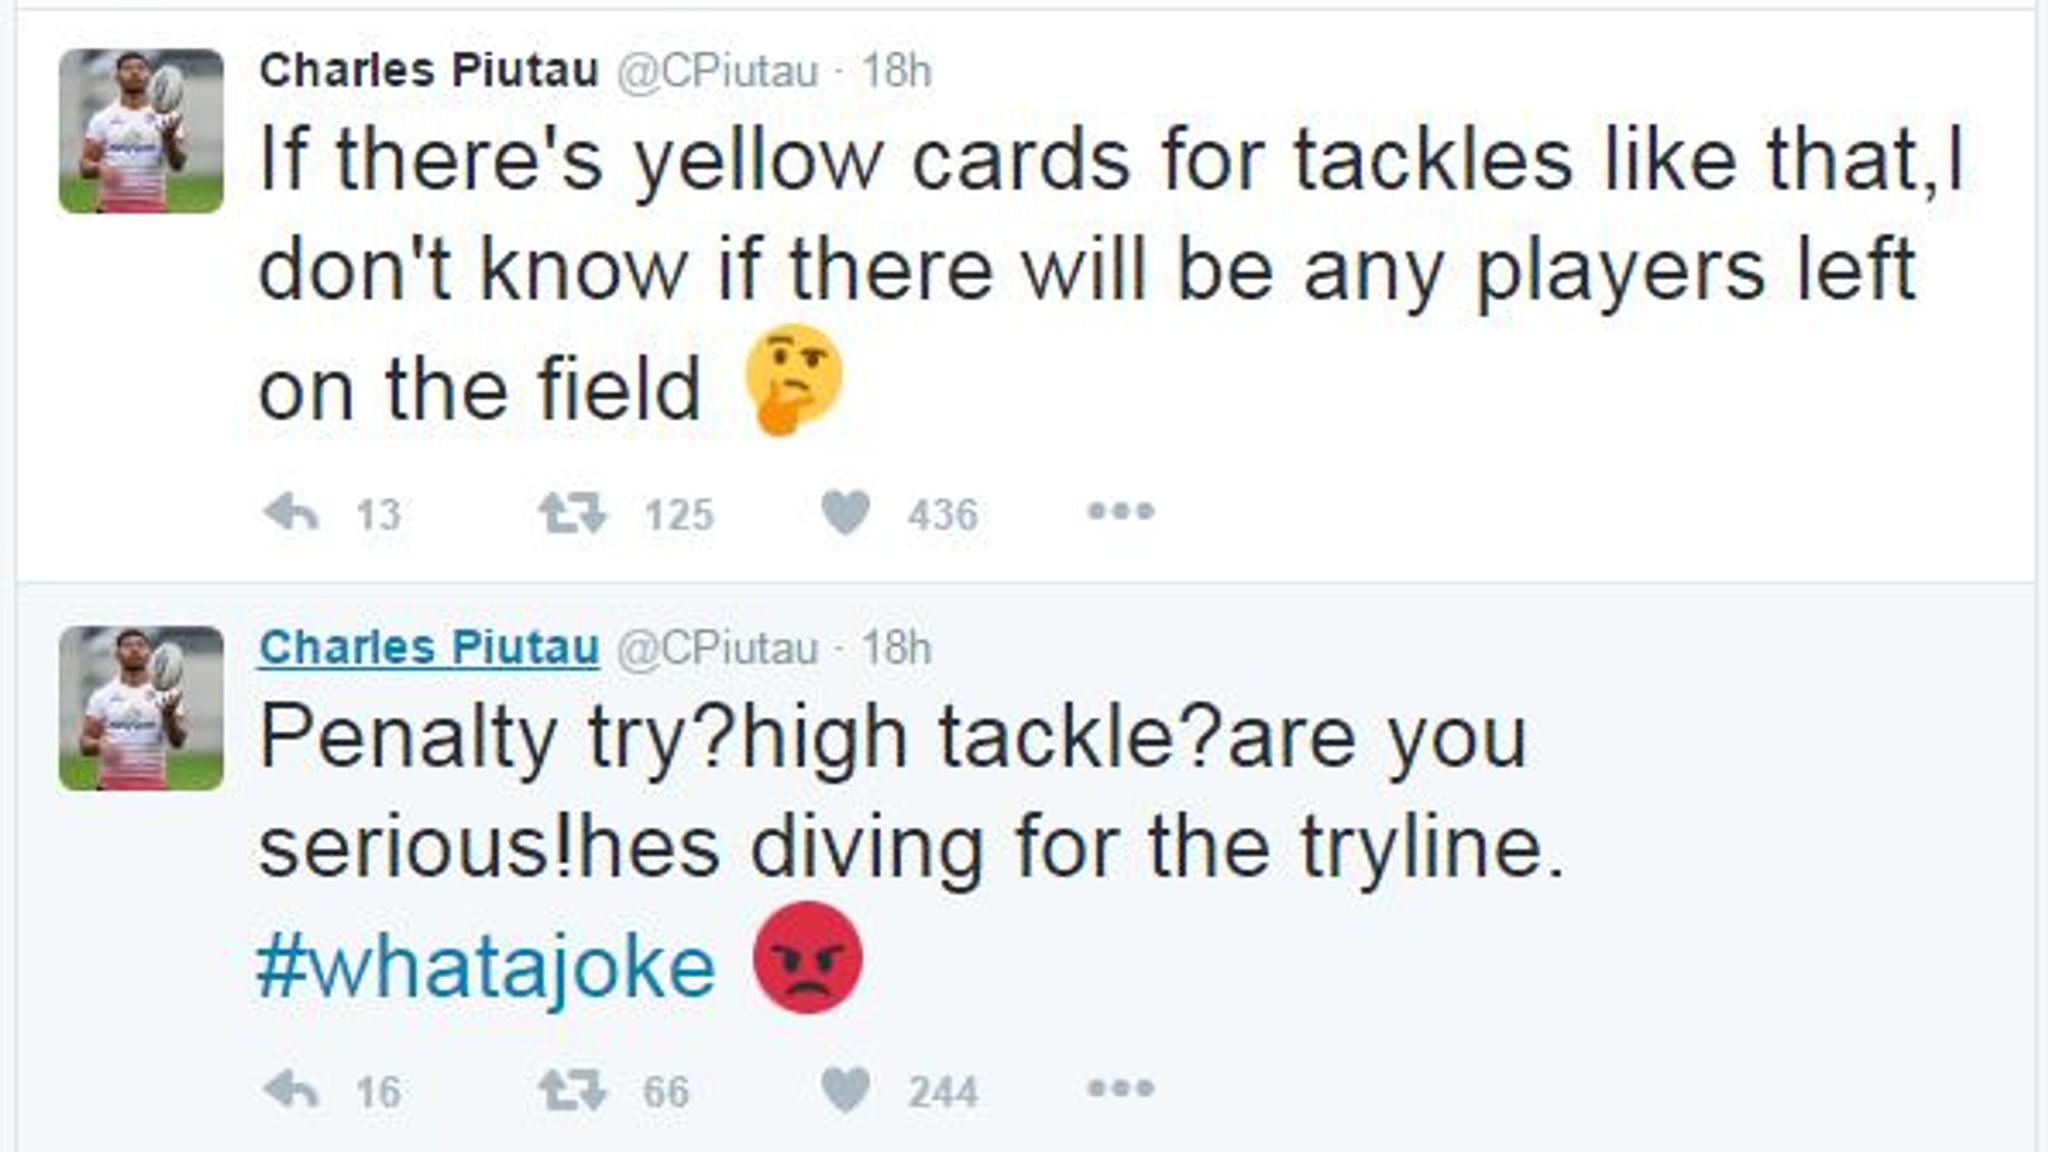
Task: Reply to the yellow cards tweet
Action: (x=291, y=513)
